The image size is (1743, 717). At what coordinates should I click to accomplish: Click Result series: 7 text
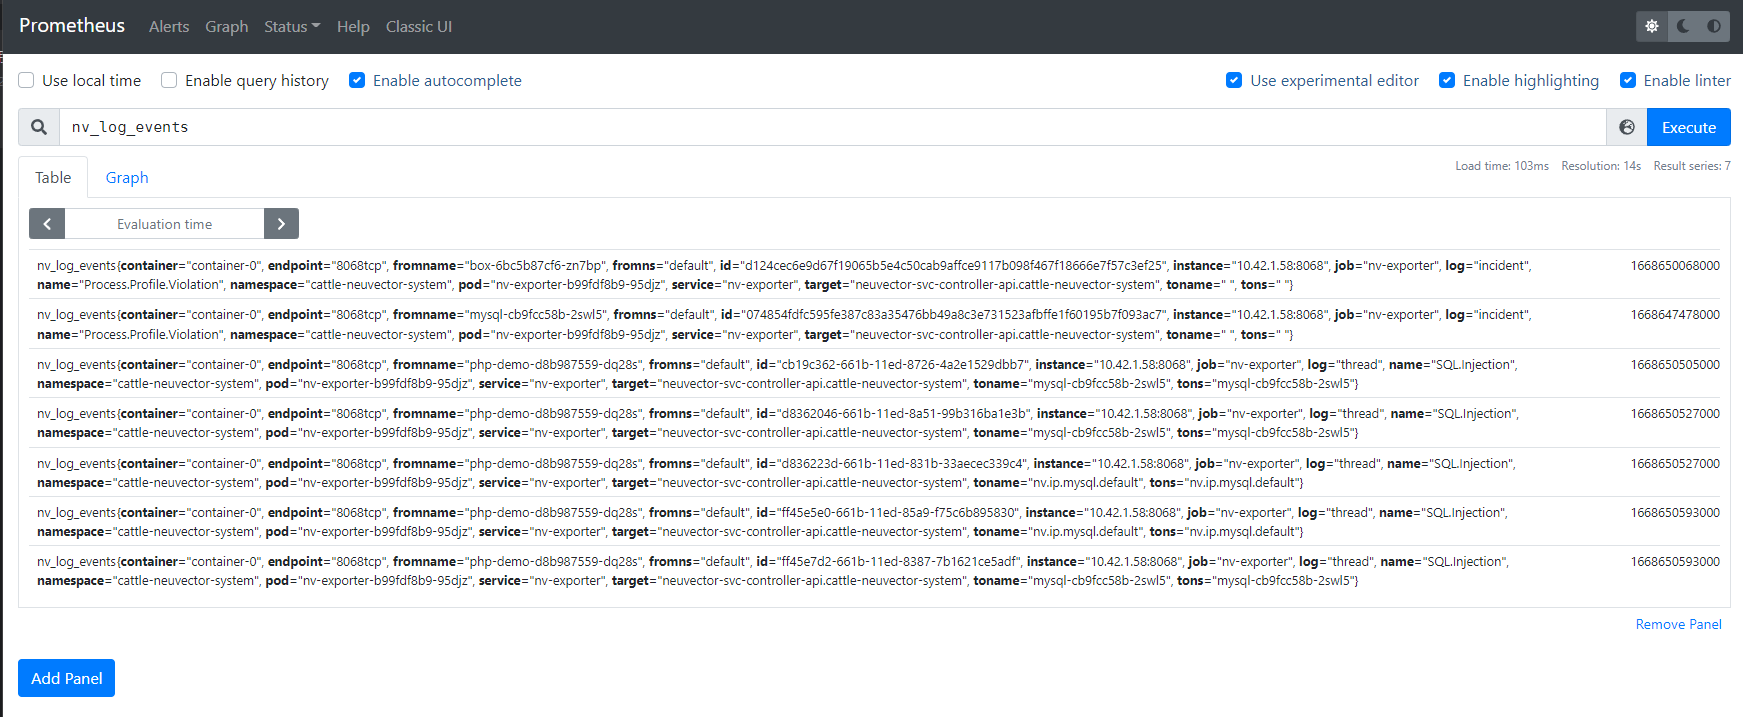click(1692, 166)
